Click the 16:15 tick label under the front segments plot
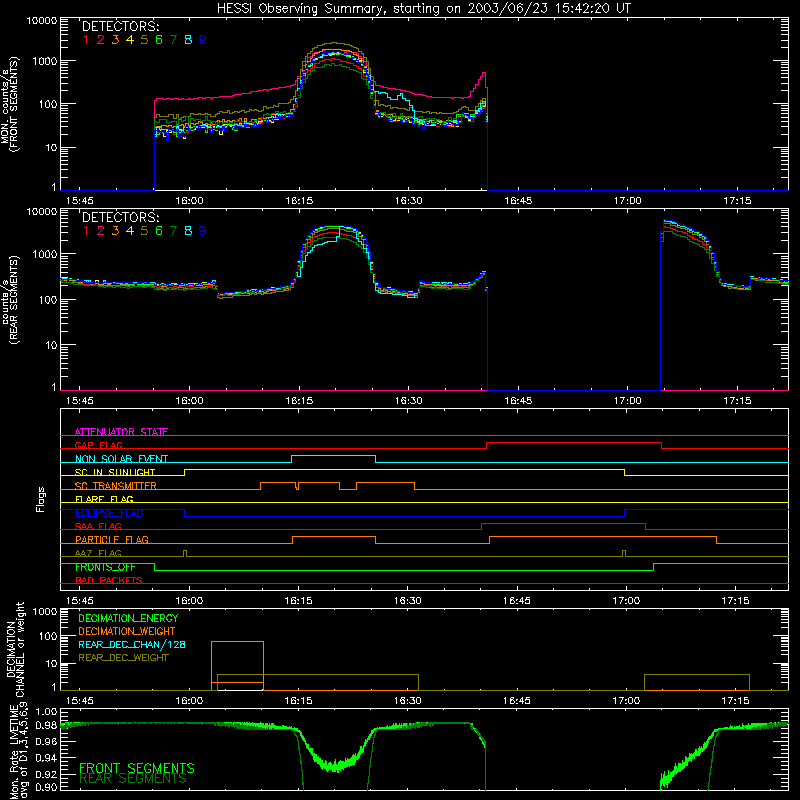Screen dimensions: 800x800 (x=299, y=201)
